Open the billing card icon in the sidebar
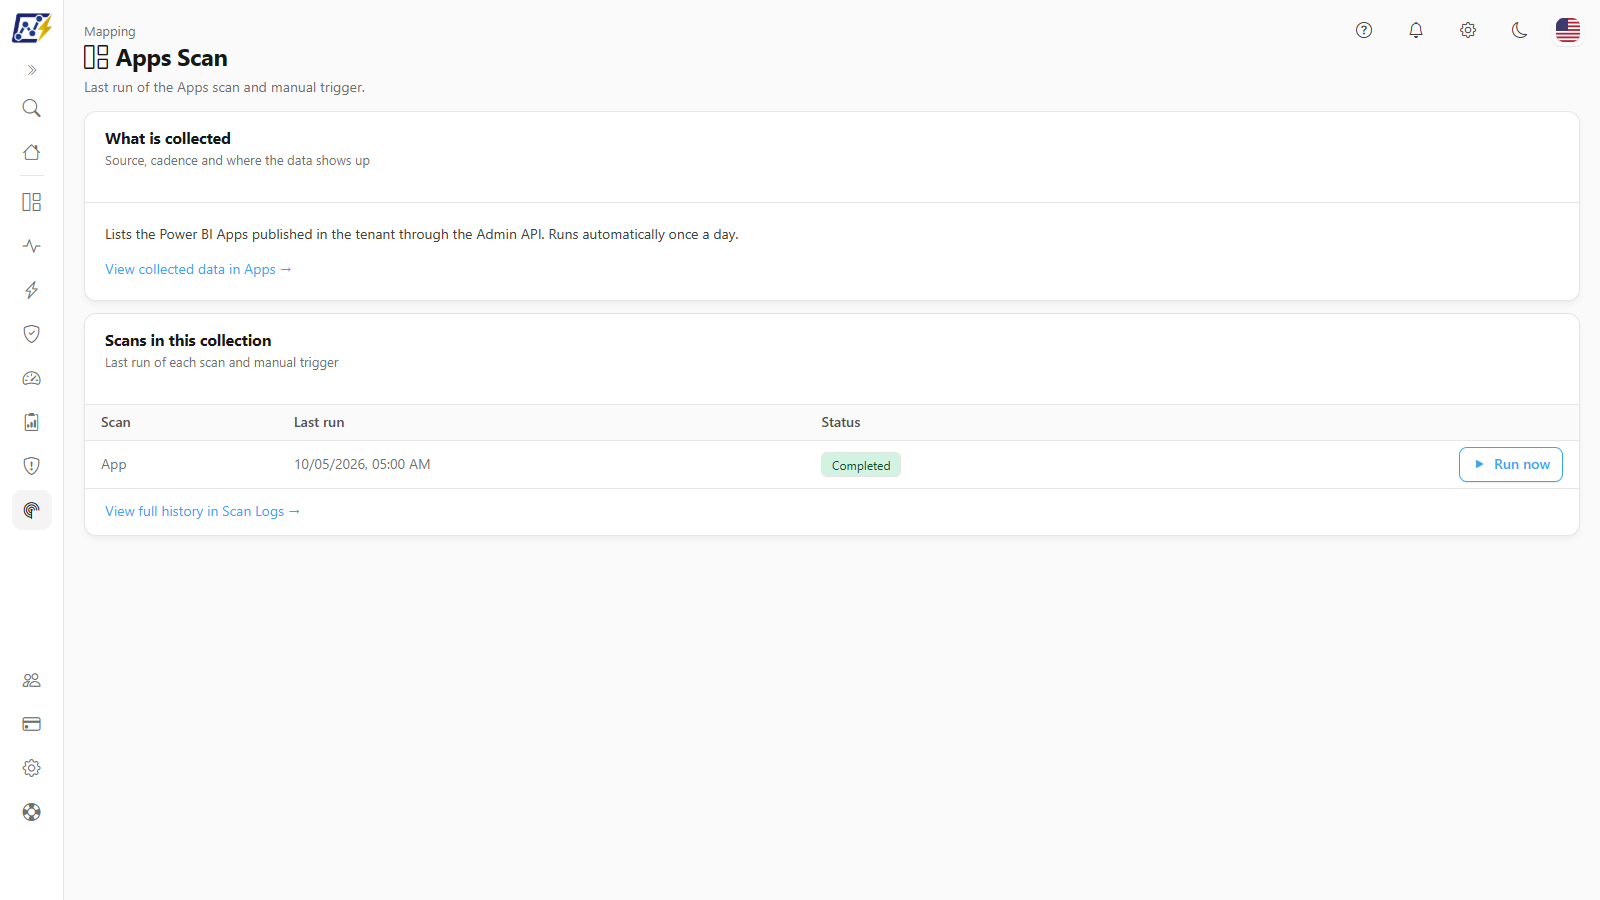The height and width of the screenshot is (900, 1600). [x=32, y=724]
